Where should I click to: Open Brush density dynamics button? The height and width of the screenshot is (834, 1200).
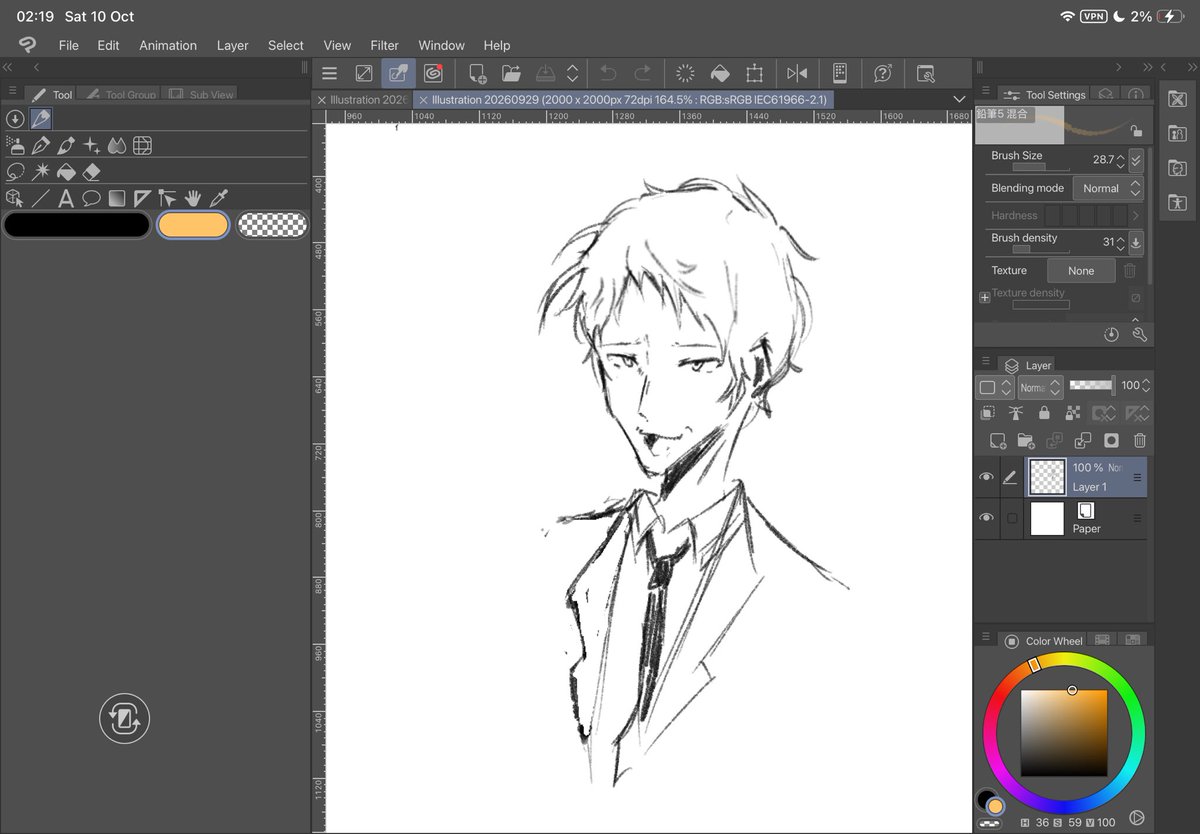click(x=1136, y=243)
